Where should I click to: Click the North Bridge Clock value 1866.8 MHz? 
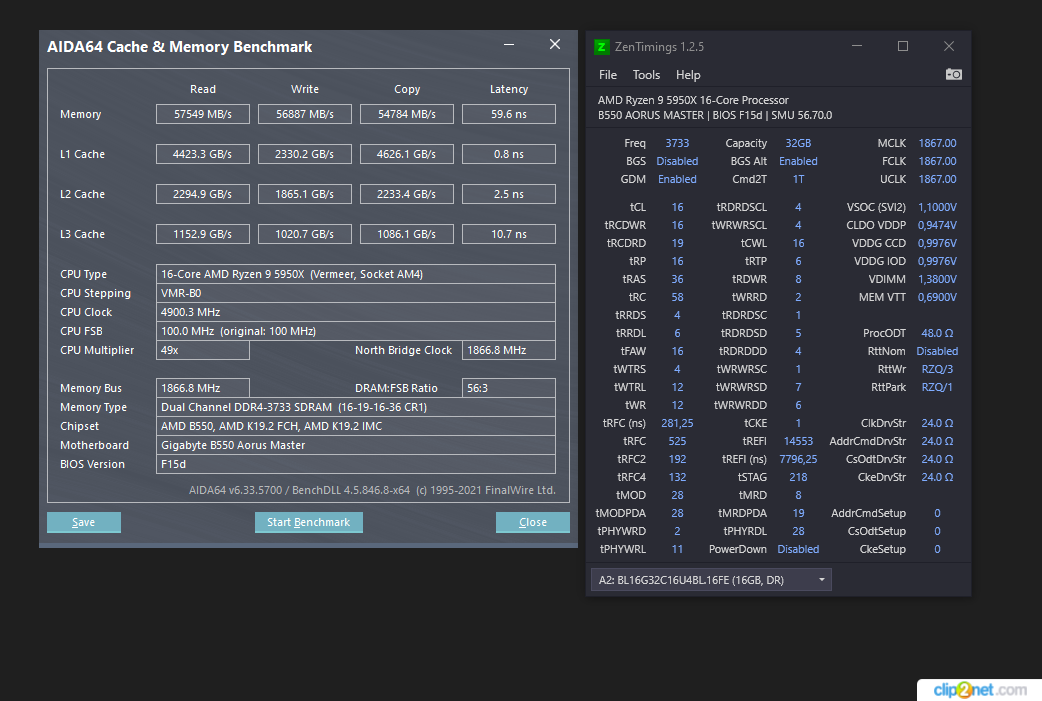click(508, 350)
